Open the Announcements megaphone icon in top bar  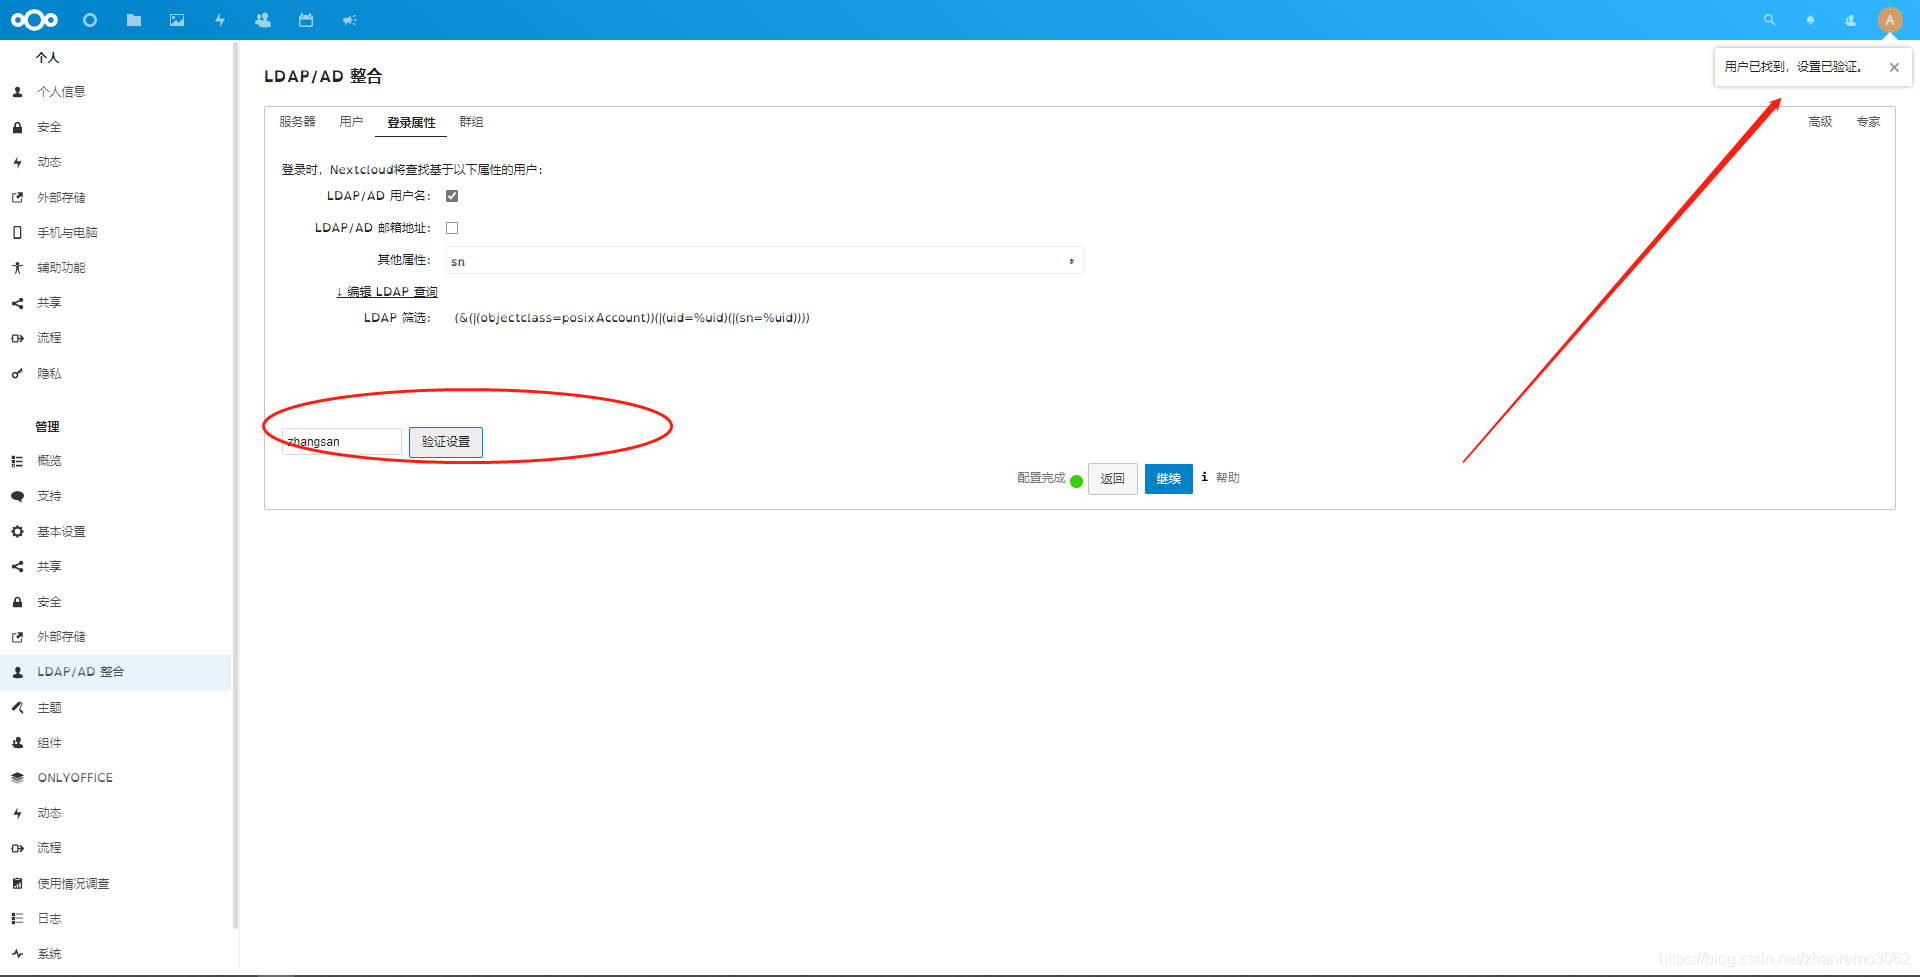(x=349, y=20)
